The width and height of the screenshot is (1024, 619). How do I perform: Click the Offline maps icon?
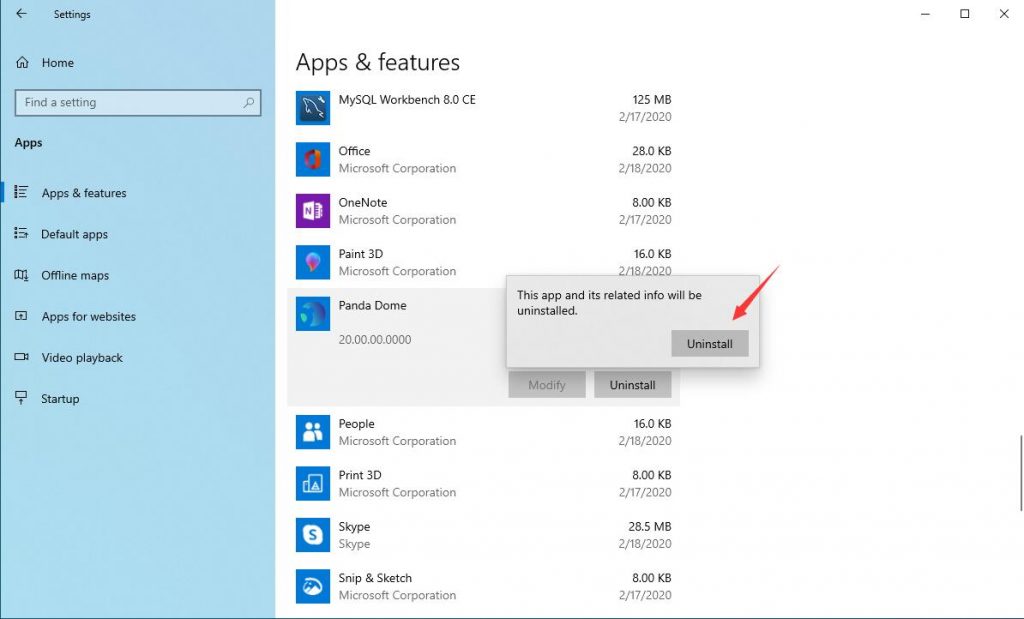point(21,275)
